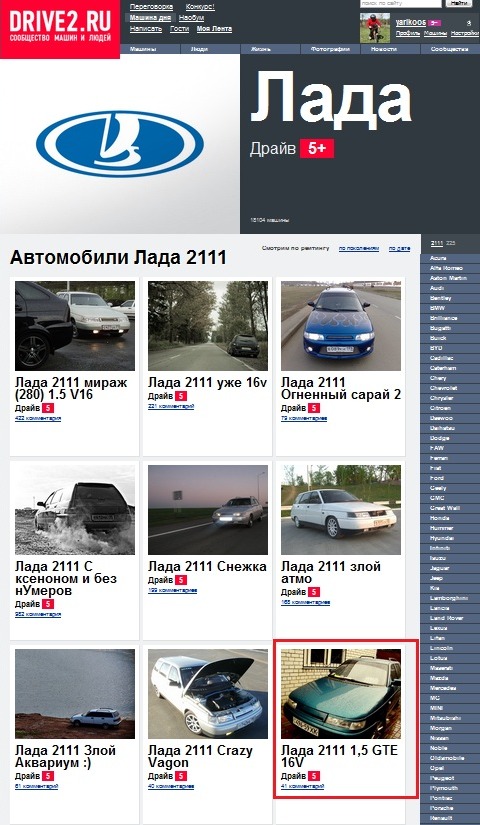Open the Конкурс! link

point(200,7)
